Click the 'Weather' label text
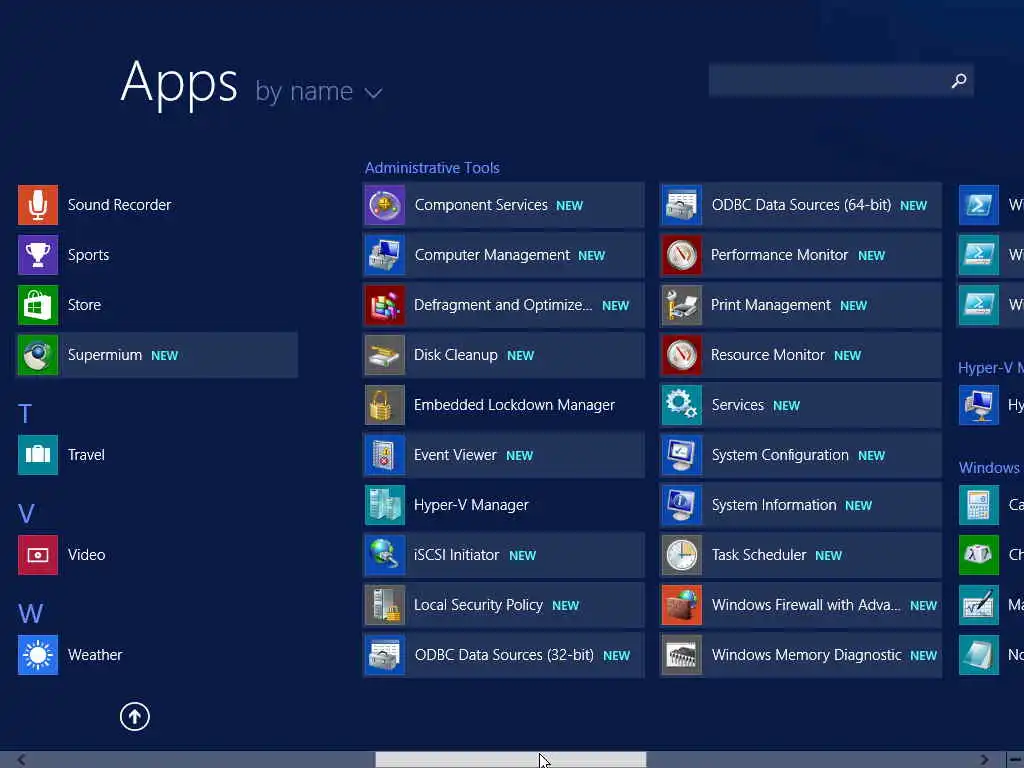 pos(95,654)
